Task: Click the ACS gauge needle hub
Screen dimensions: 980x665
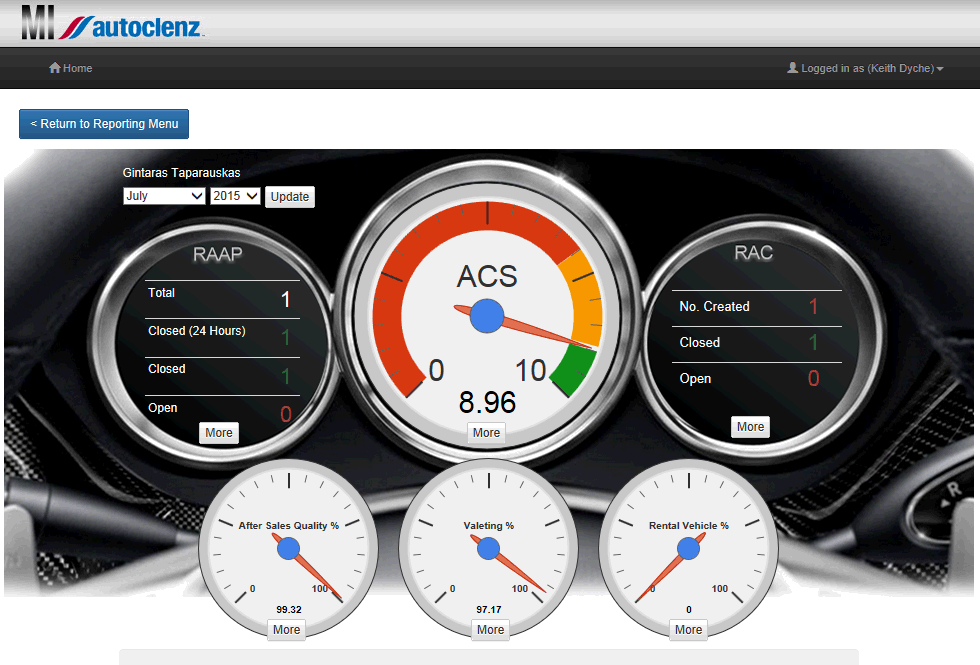Action: [487, 316]
